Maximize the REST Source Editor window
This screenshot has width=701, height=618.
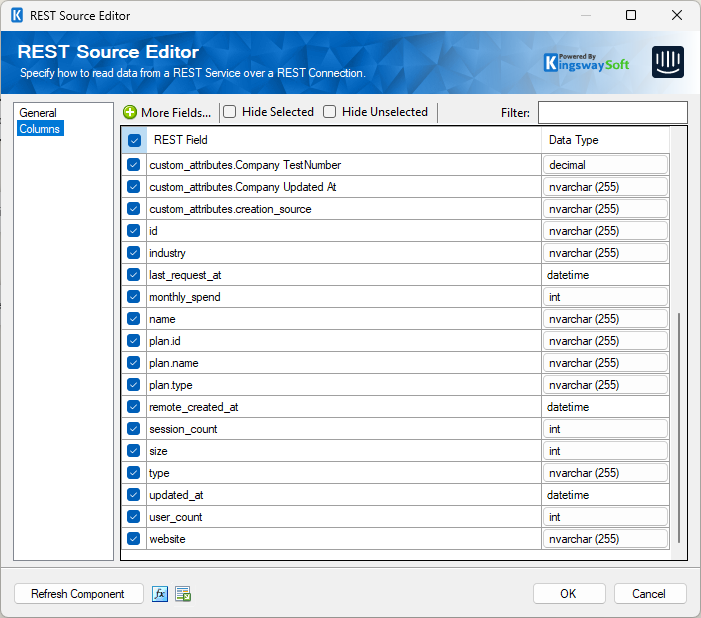coord(631,16)
